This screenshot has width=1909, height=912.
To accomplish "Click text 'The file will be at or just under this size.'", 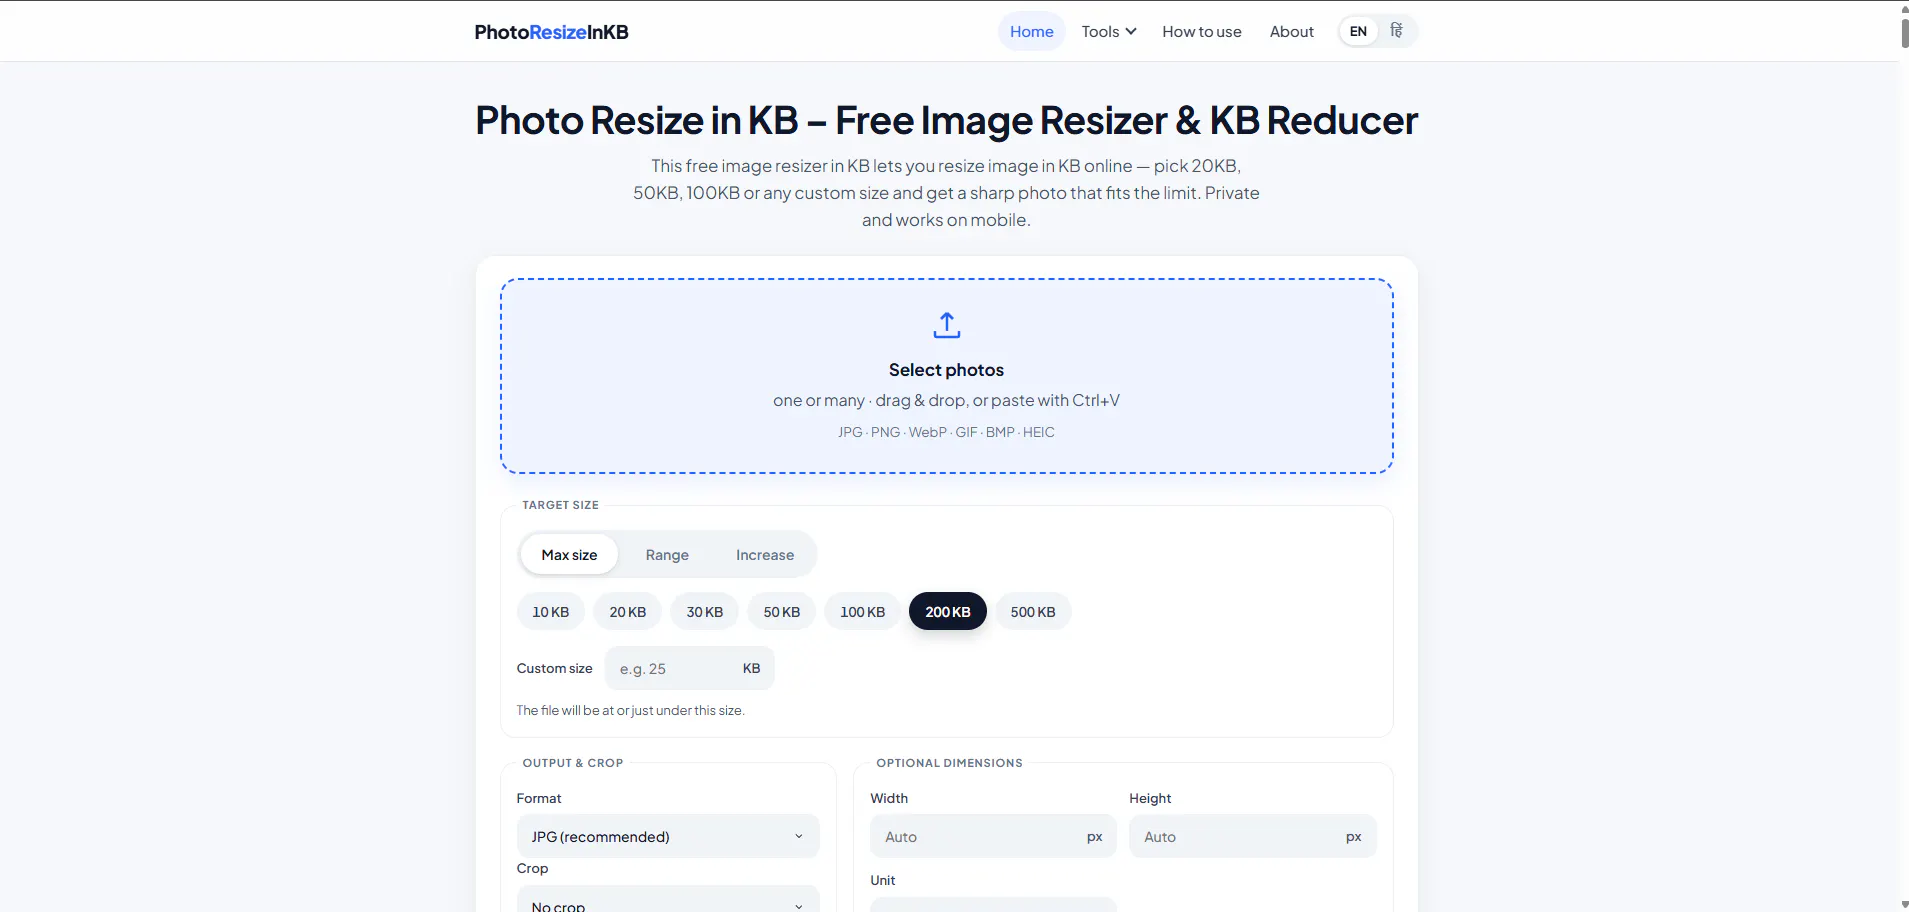I will click(630, 710).
